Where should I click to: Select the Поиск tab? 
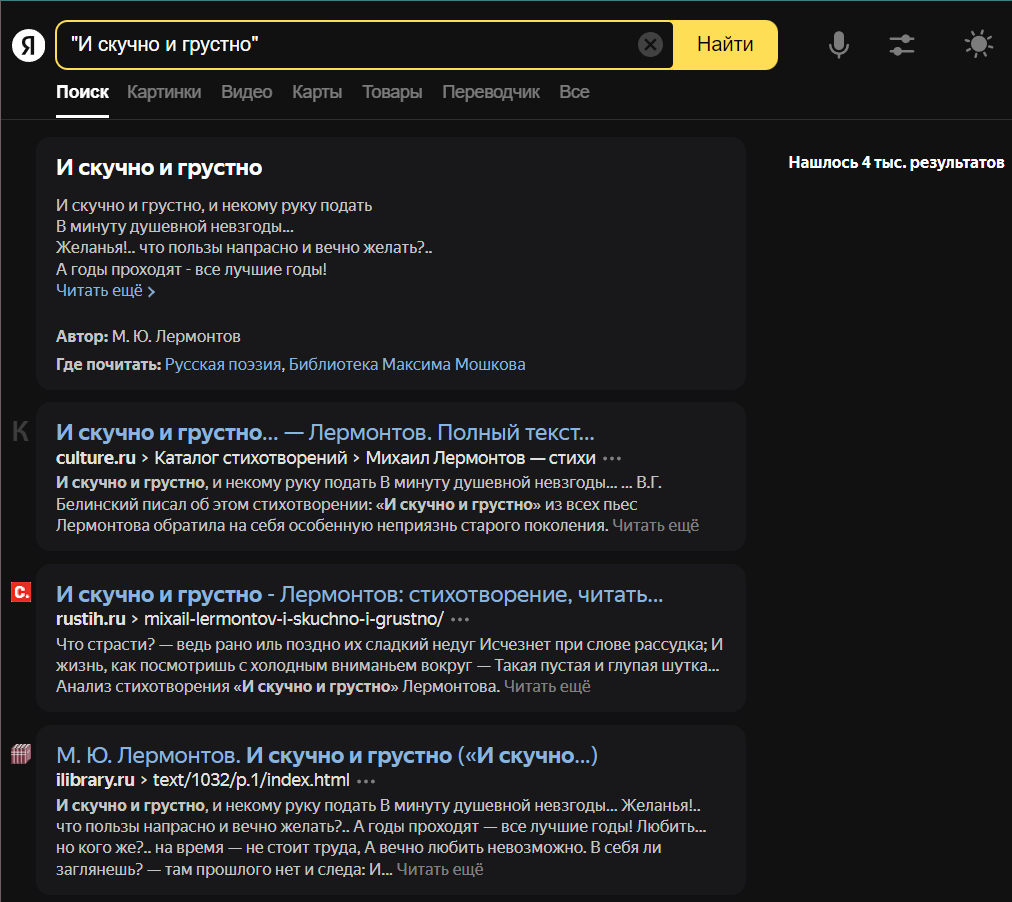tap(82, 92)
